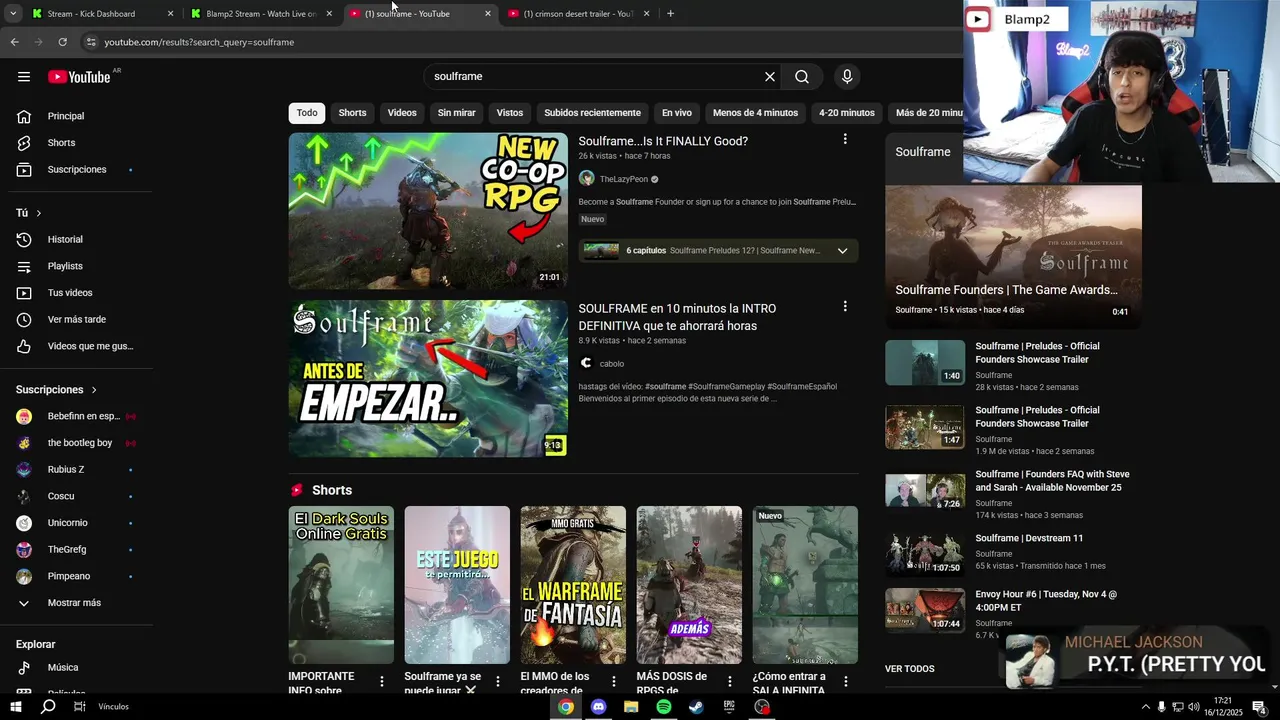The image size is (1280, 720).
Task: Select the 4-20 minutos filter chip
Action: tap(846, 113)
